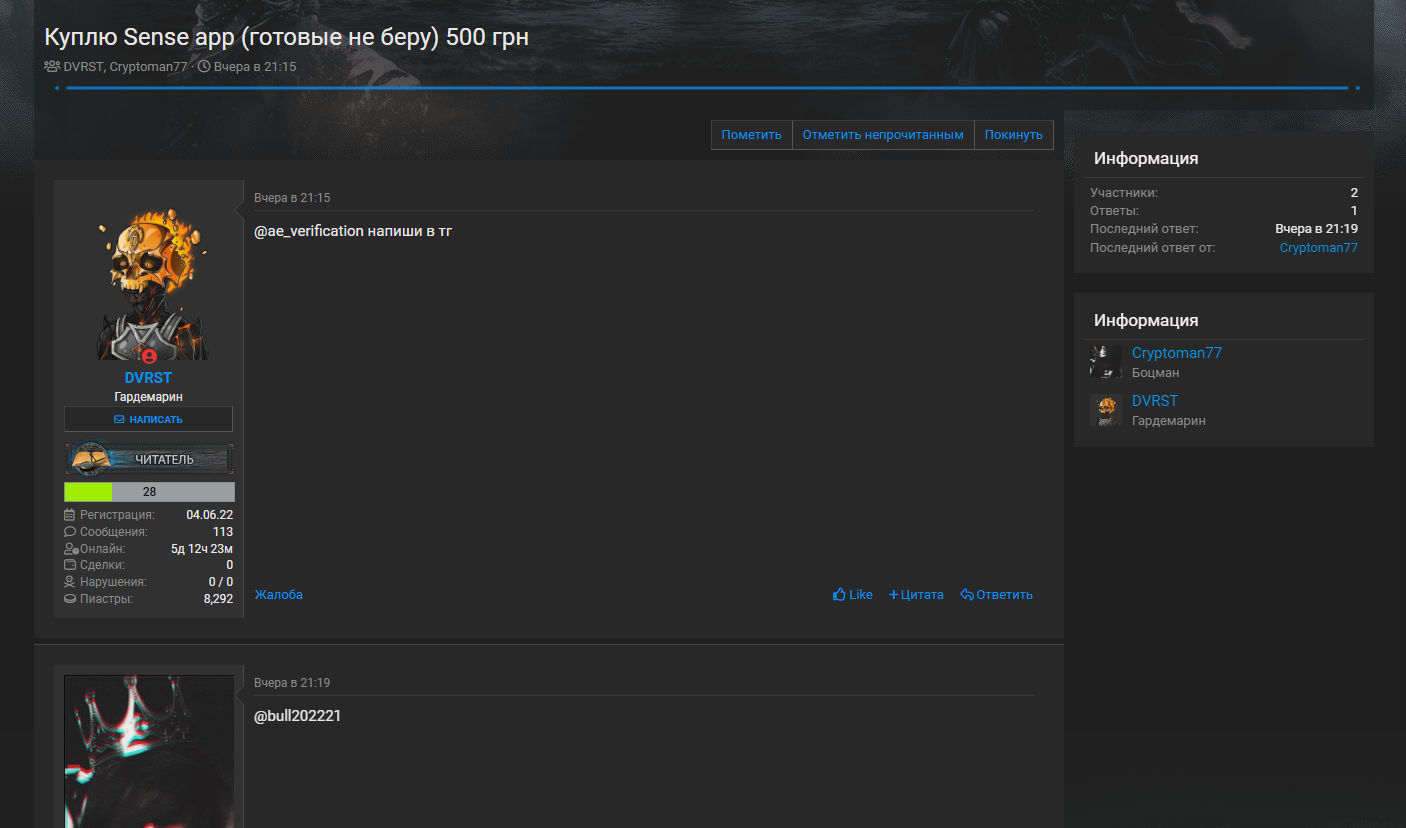
Task: Click the participants icon under title
Action: pos(52,67)
